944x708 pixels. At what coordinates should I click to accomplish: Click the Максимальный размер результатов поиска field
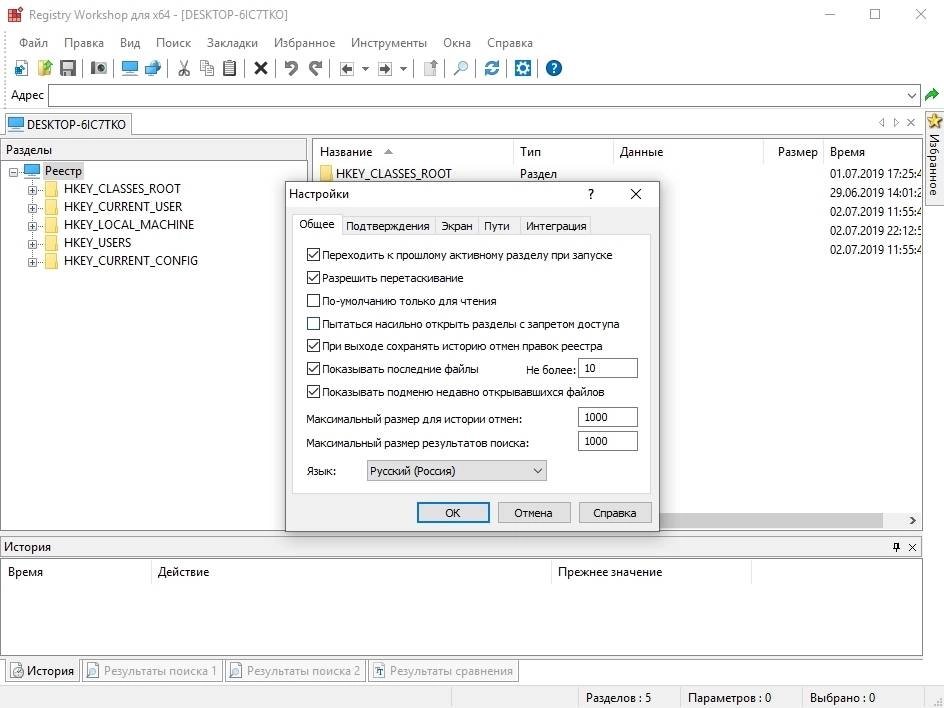click(607, 441)
